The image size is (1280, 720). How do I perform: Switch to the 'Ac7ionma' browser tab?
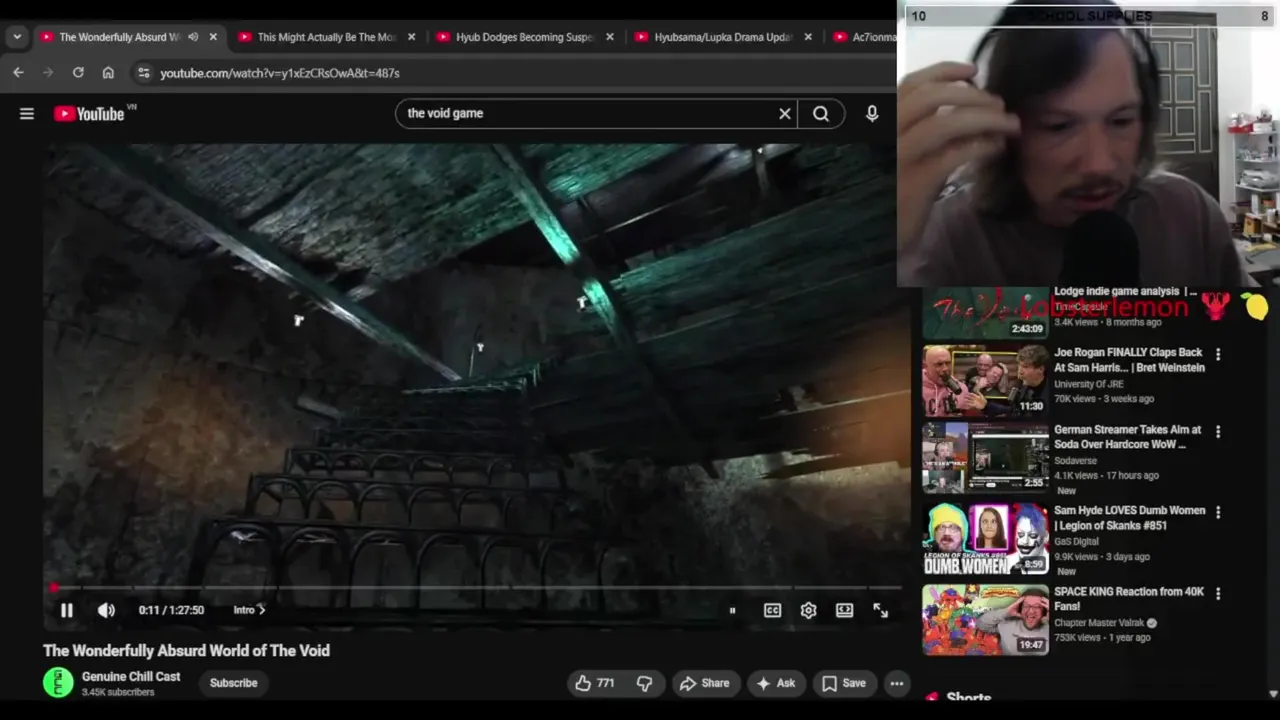click(862, 37)
